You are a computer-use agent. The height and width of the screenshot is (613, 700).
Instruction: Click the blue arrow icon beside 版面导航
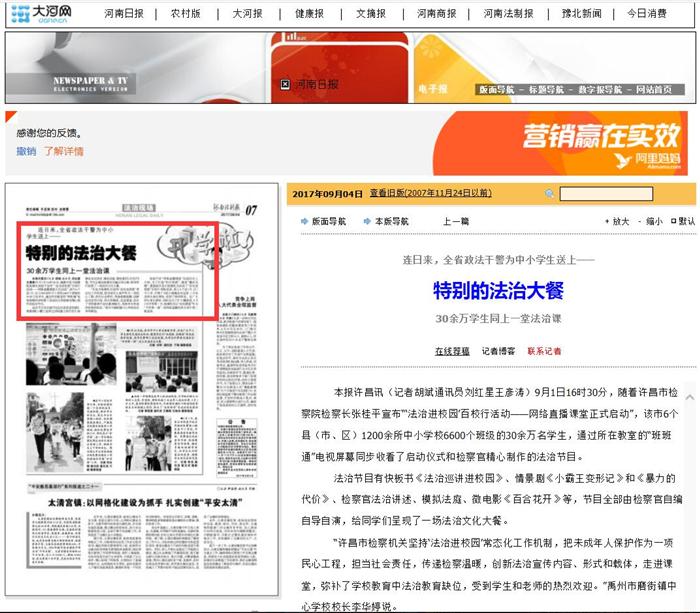pos(304,221)
